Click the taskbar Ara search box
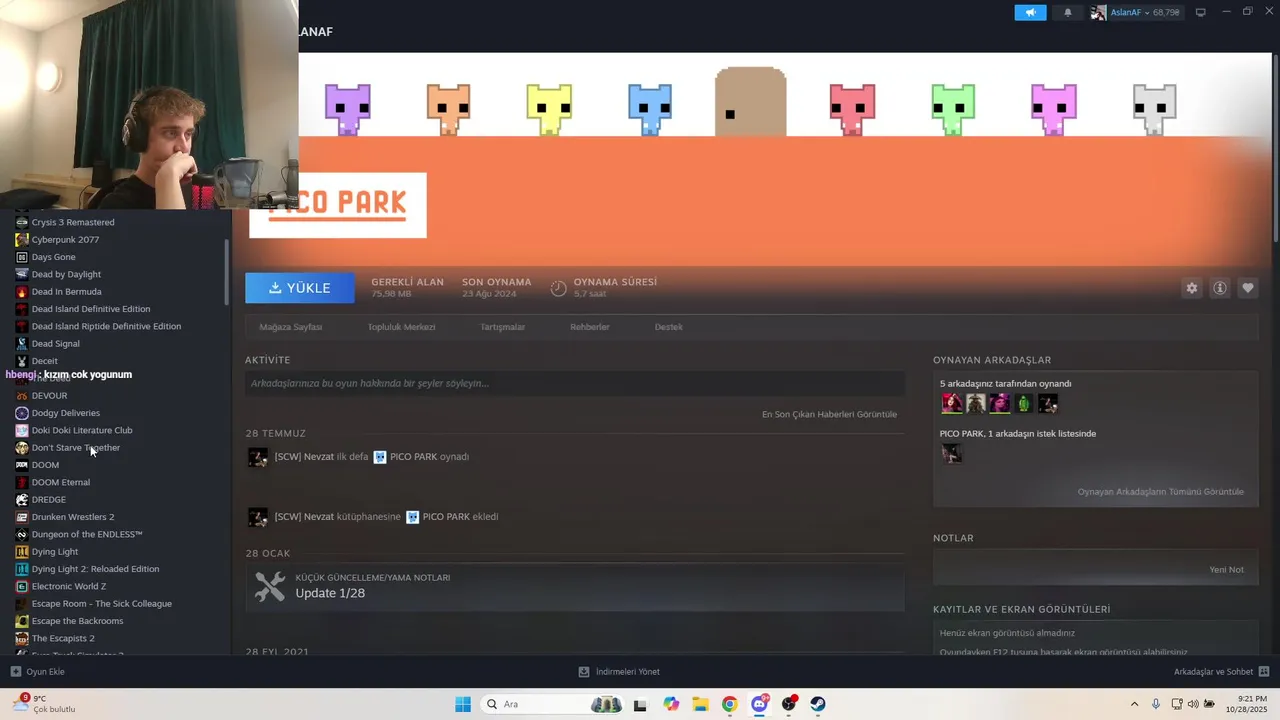This screenshot has height=720, width=1280. pyautogui.click(x=552, y=704)
